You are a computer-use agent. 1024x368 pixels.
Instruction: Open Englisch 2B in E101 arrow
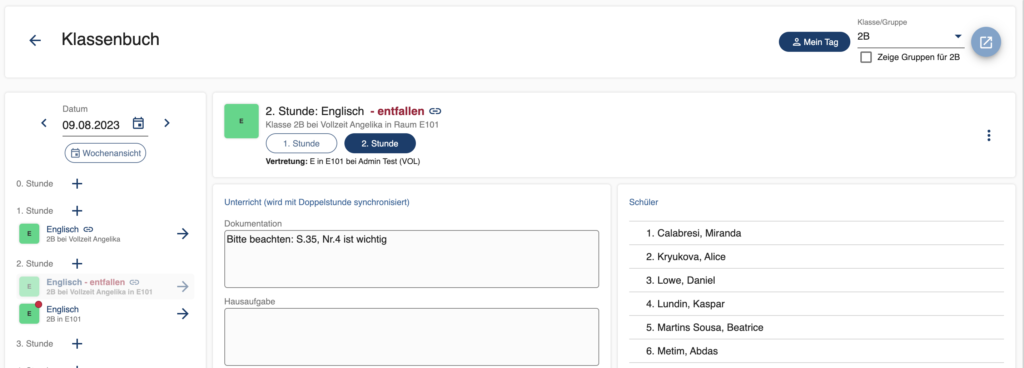pyautogui.click(x=183, y=313)
